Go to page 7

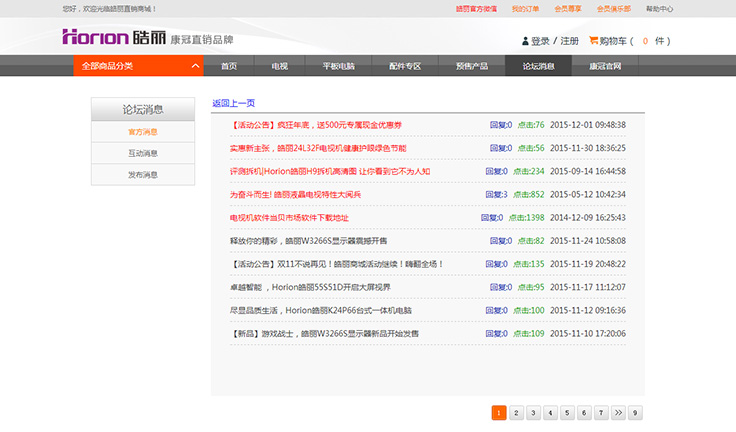(601, 413)
